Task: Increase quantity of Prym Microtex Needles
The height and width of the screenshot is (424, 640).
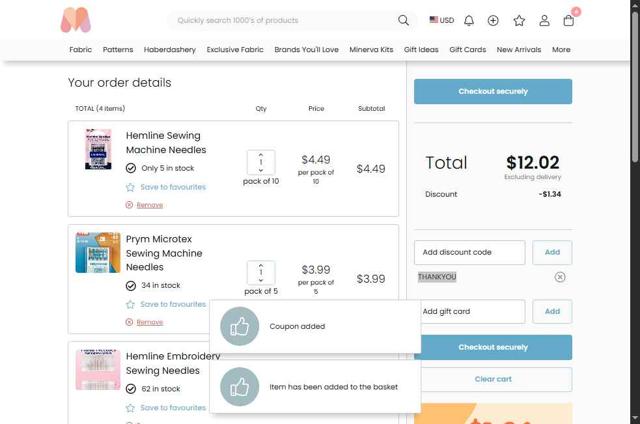Action: [x=261, y=265]
